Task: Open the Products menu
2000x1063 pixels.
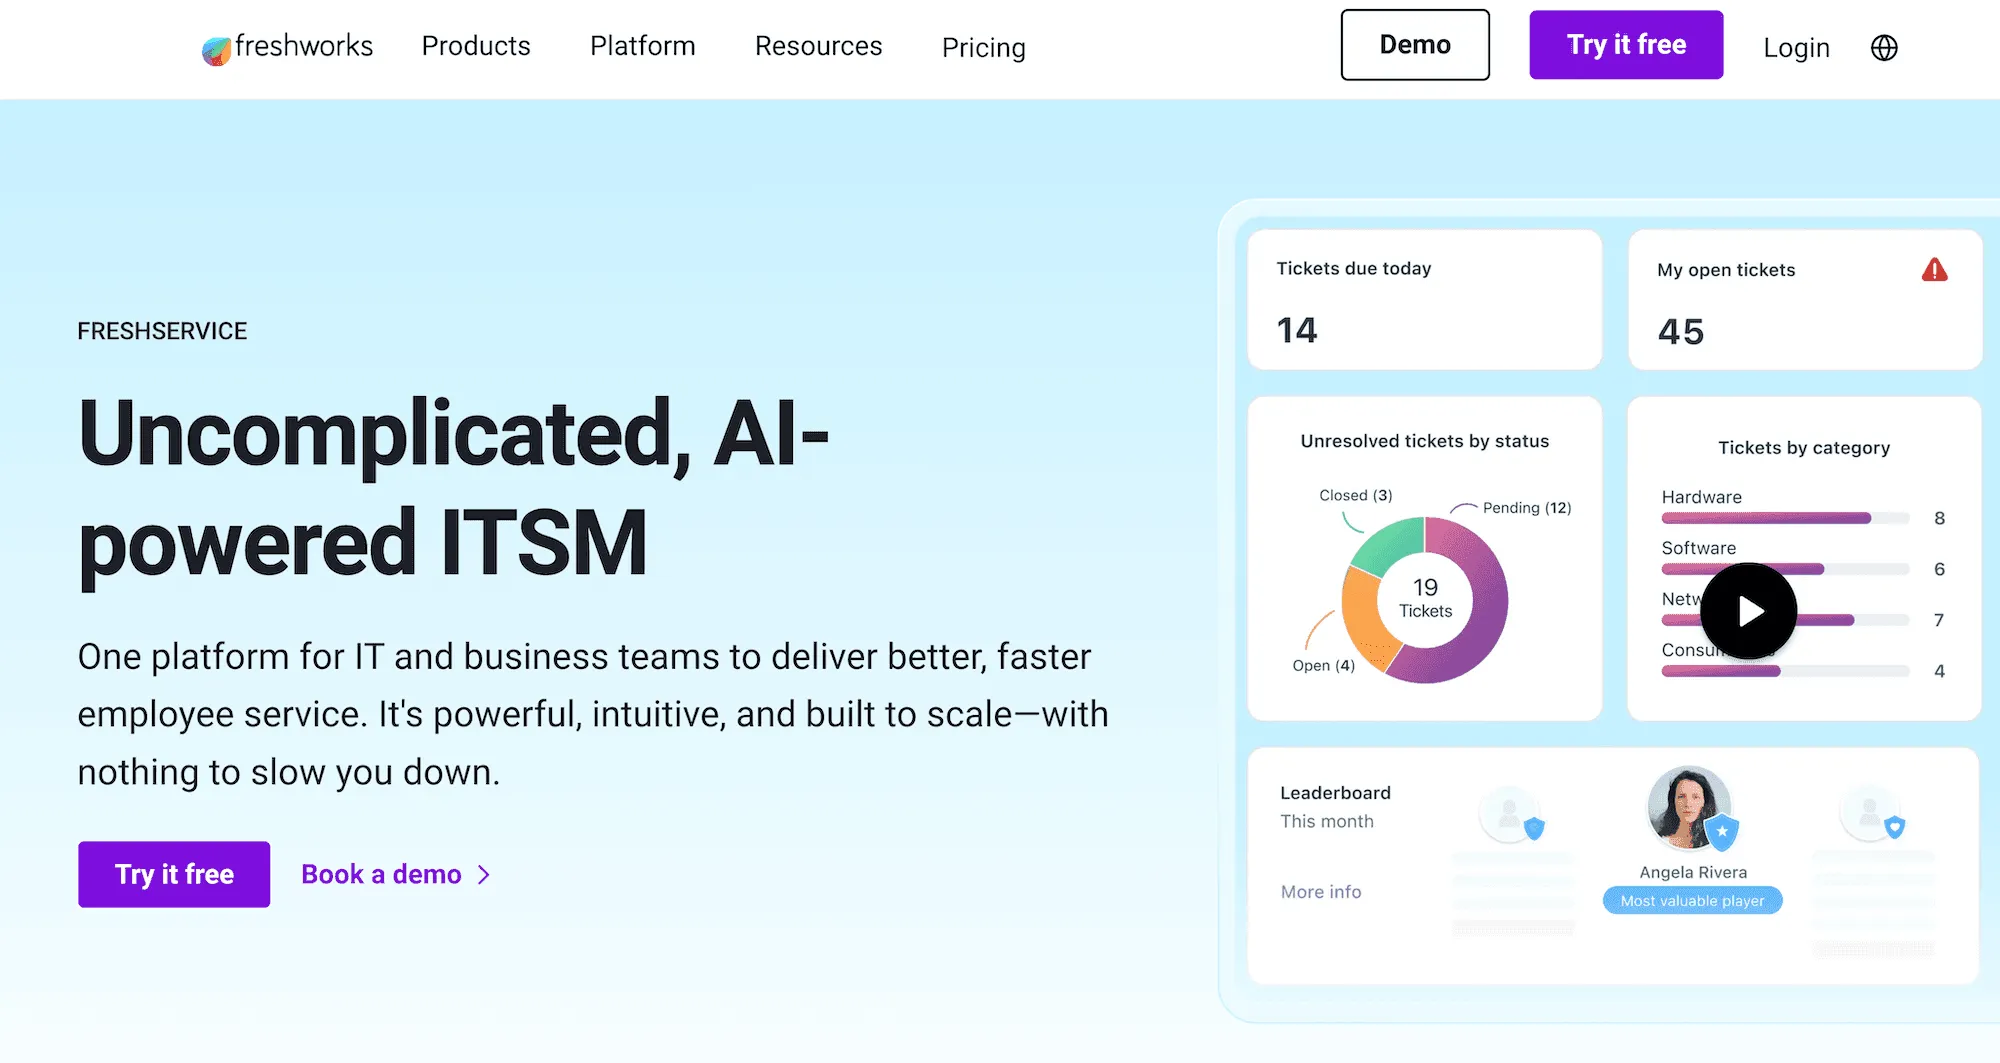Action: (x=476, y=46)
